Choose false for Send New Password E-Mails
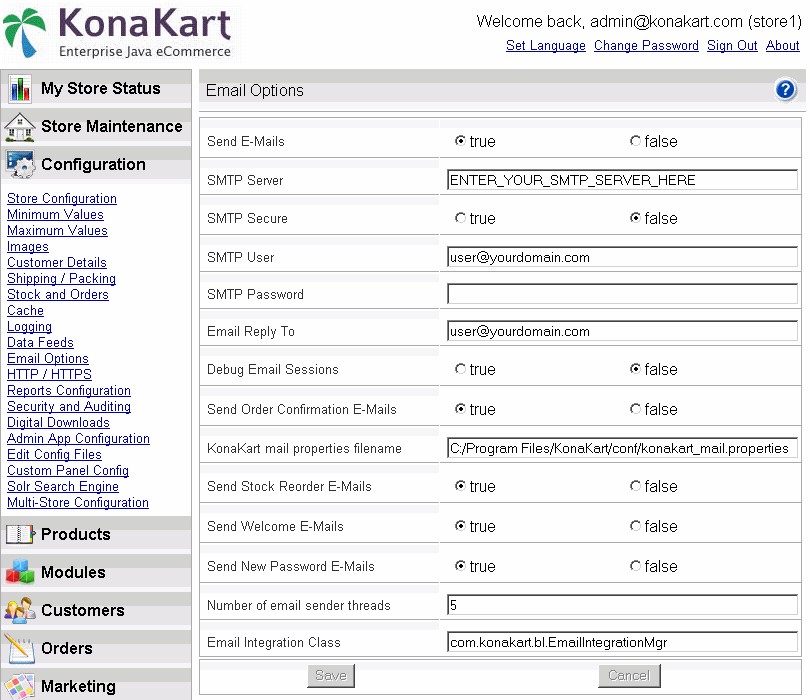810x700 pixels. (x=635, y=566)
